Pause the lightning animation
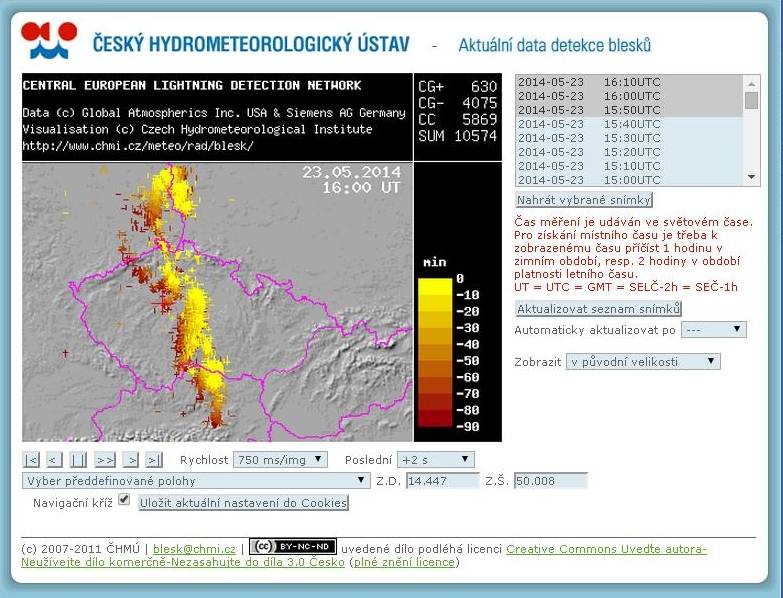This screenshot has height=598, width=783. (78, 459)
